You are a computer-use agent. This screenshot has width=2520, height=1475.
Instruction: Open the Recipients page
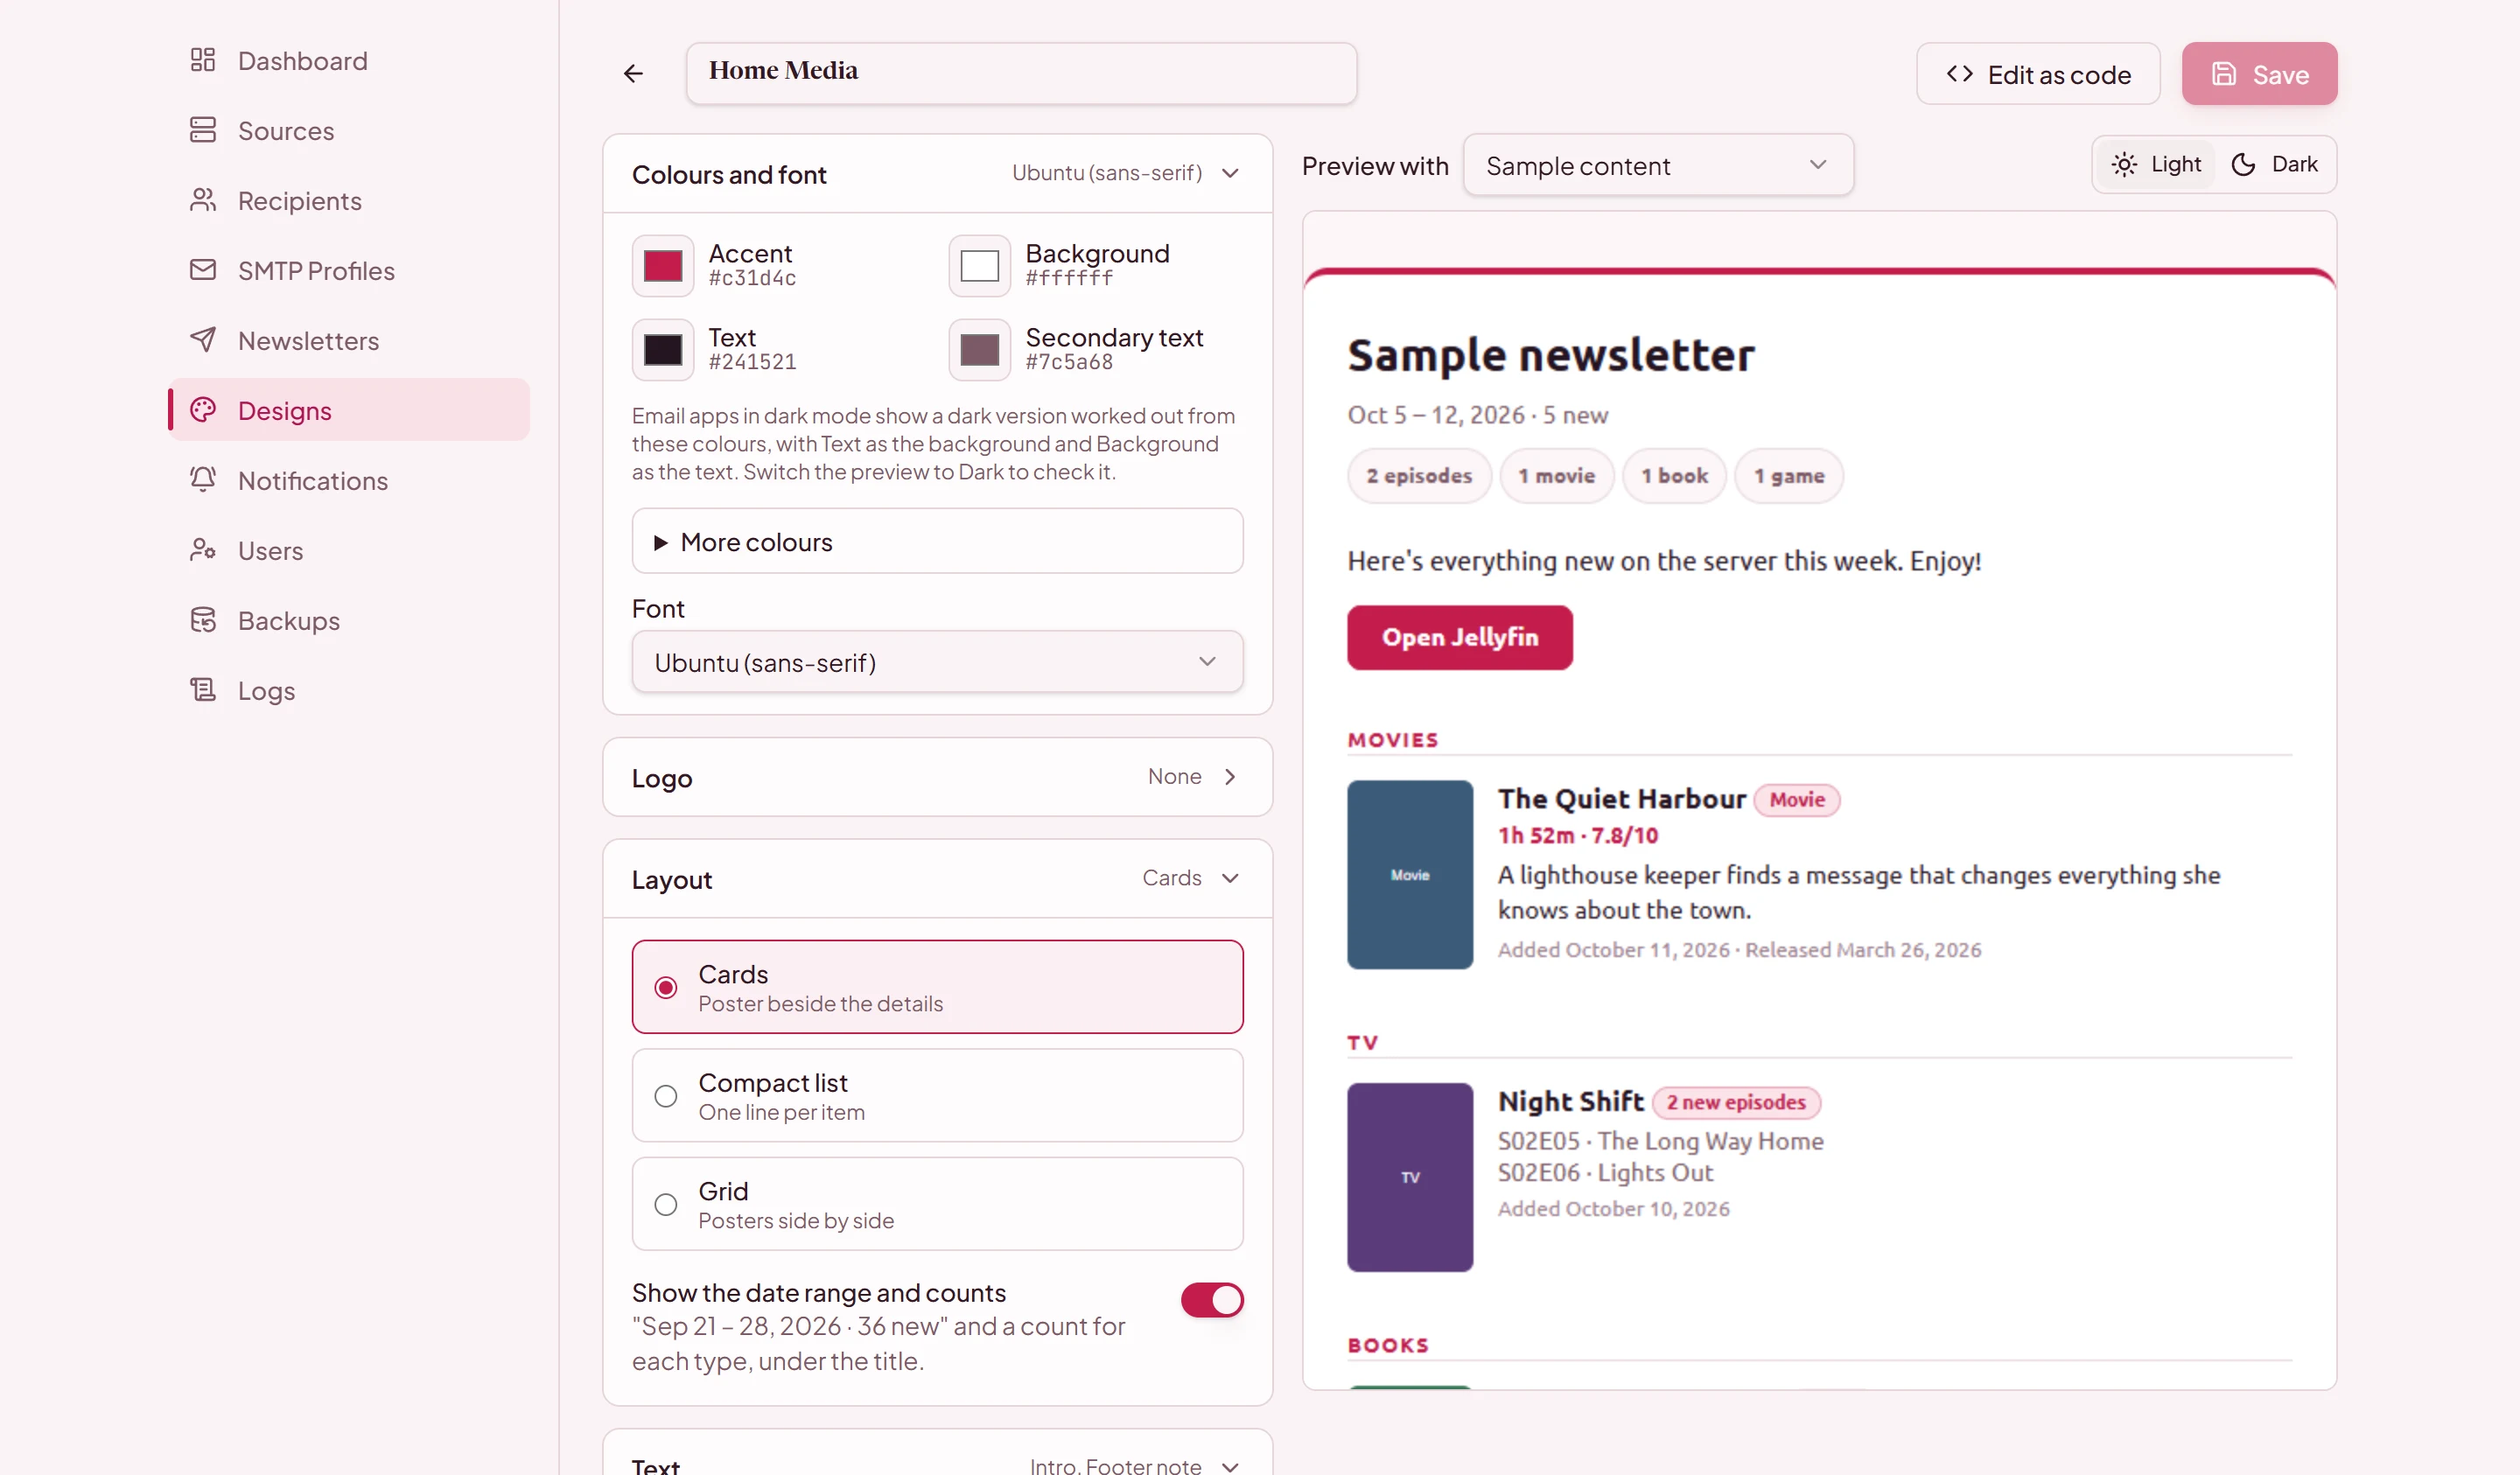(349, 201)
